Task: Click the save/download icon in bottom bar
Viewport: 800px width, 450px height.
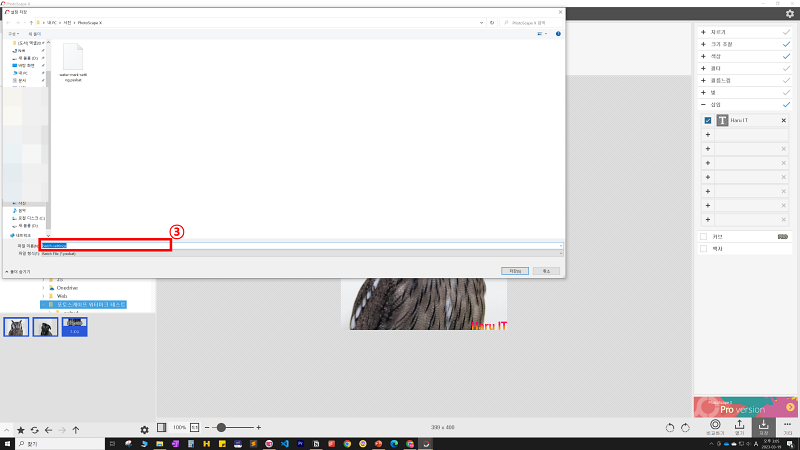Action: tap(763, 424)
